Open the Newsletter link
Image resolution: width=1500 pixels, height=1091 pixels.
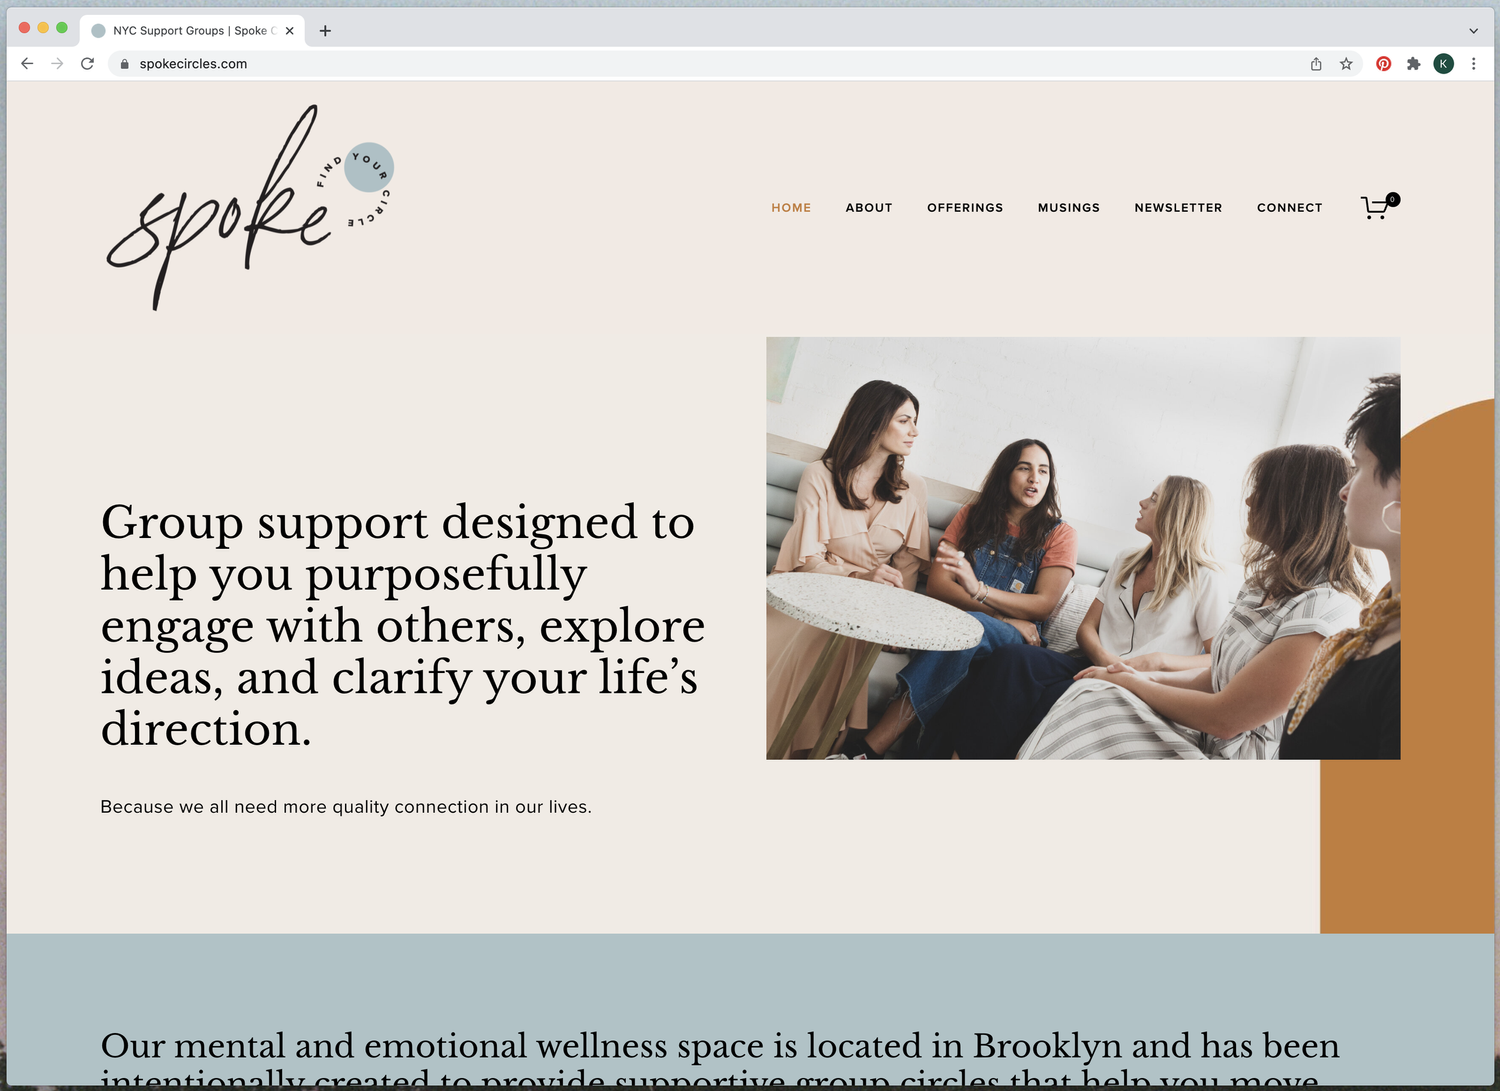tap(1178, 208)
